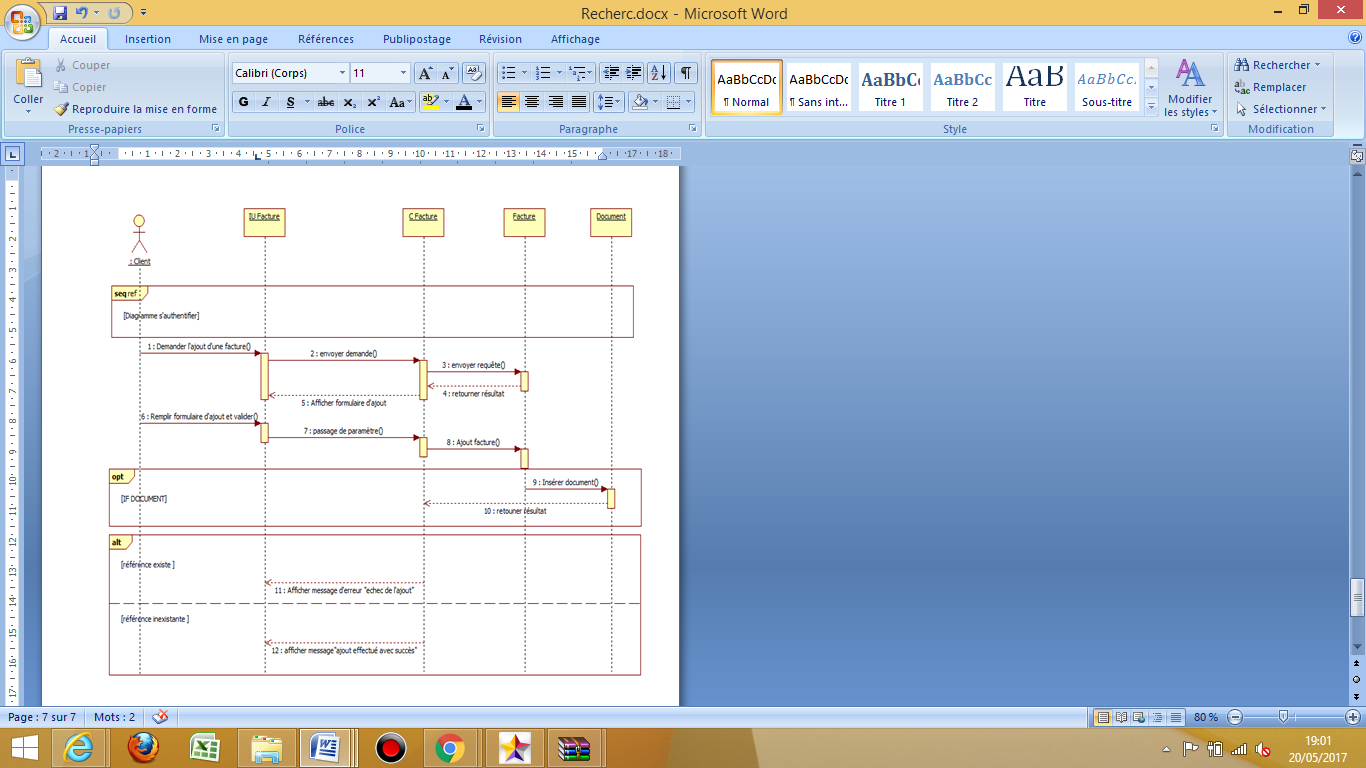This screenshot has width=1366, height=768.
Task: Toggle strikethrough formatting
Action: (325, 102)
